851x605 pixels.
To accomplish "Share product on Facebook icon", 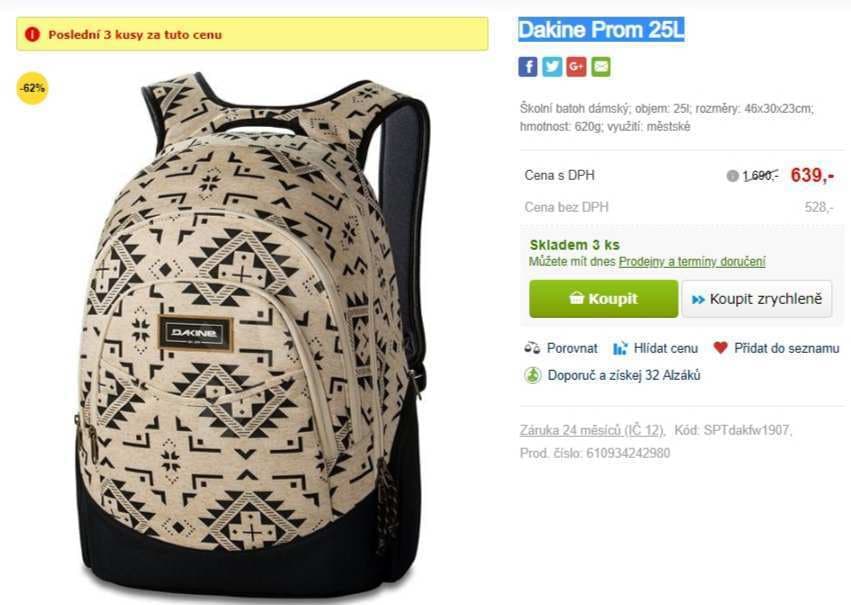I will click(x=528, y=67).
